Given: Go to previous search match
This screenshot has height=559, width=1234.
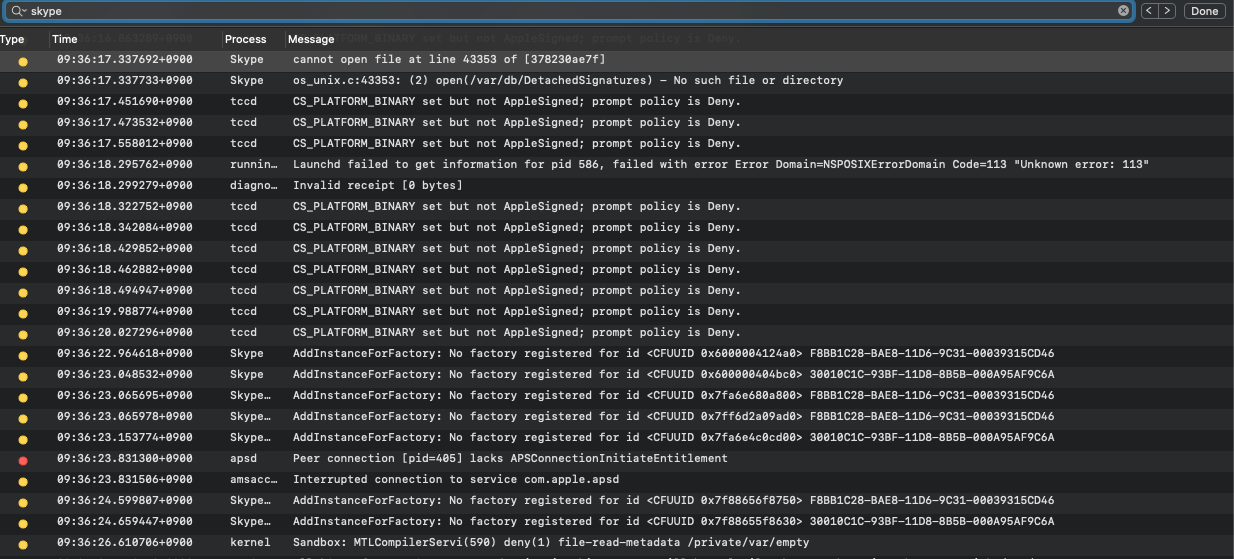Looking at the screenshot, I should [x=1149, y=11].
